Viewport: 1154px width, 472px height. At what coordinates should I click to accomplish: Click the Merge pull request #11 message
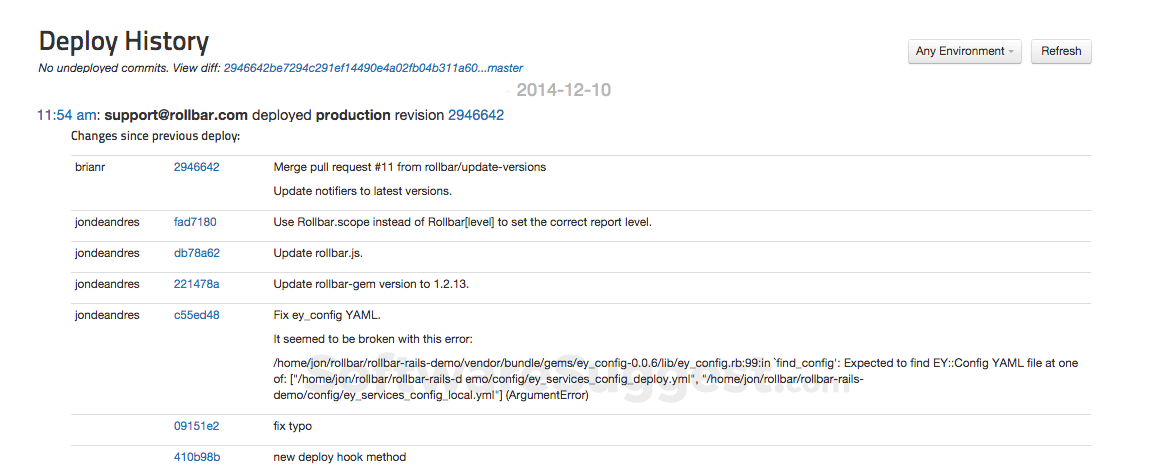tap(409, 167)
